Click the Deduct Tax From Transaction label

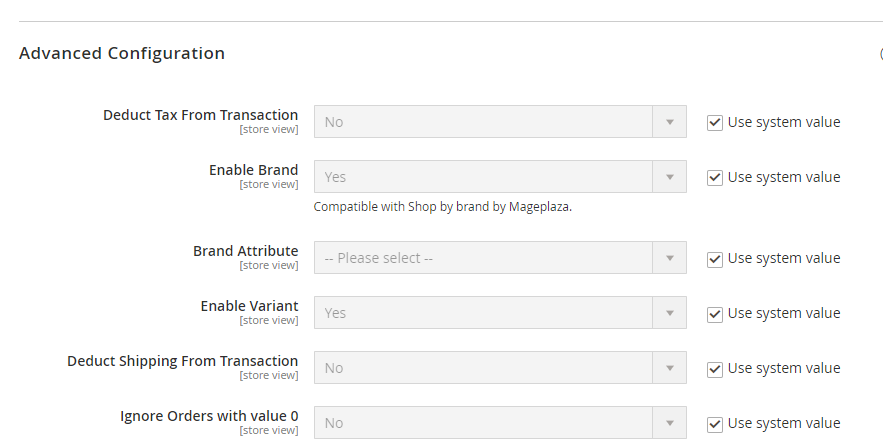(x=200, y=115)
